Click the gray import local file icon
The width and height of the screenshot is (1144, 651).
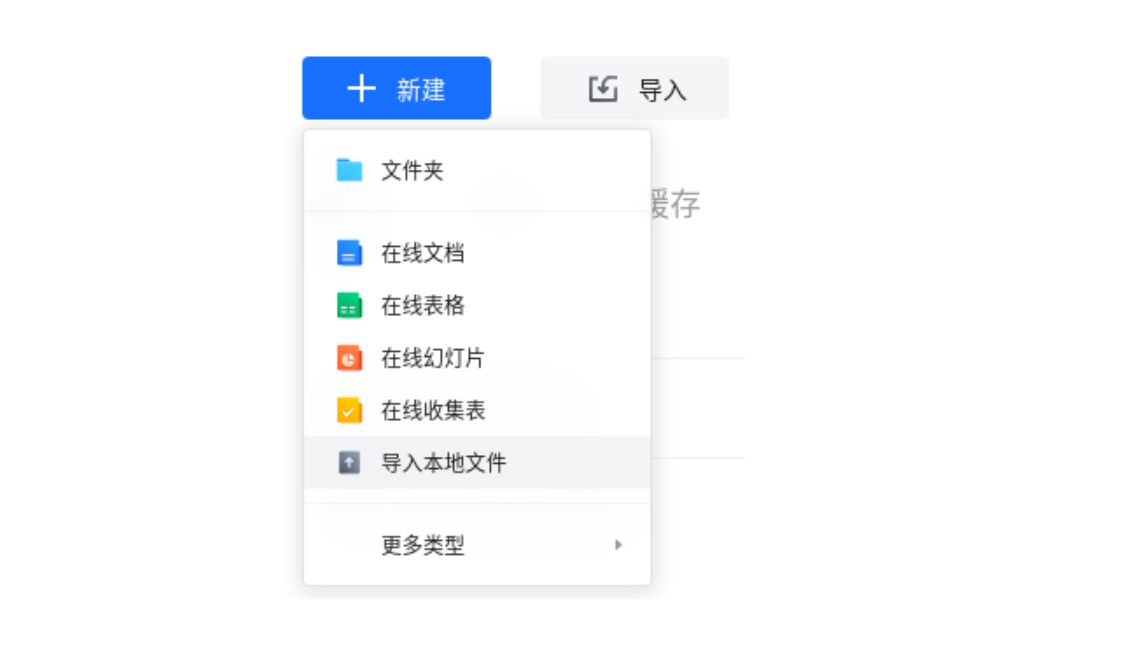pyautogui.click(x=349, y=463)
